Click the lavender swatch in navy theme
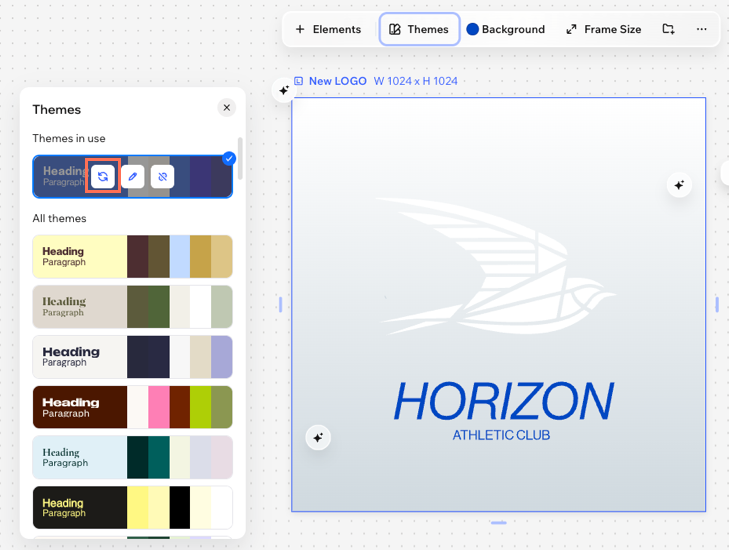Image resolution: width=729 pixels, height=550 pixels. point(222,357)
